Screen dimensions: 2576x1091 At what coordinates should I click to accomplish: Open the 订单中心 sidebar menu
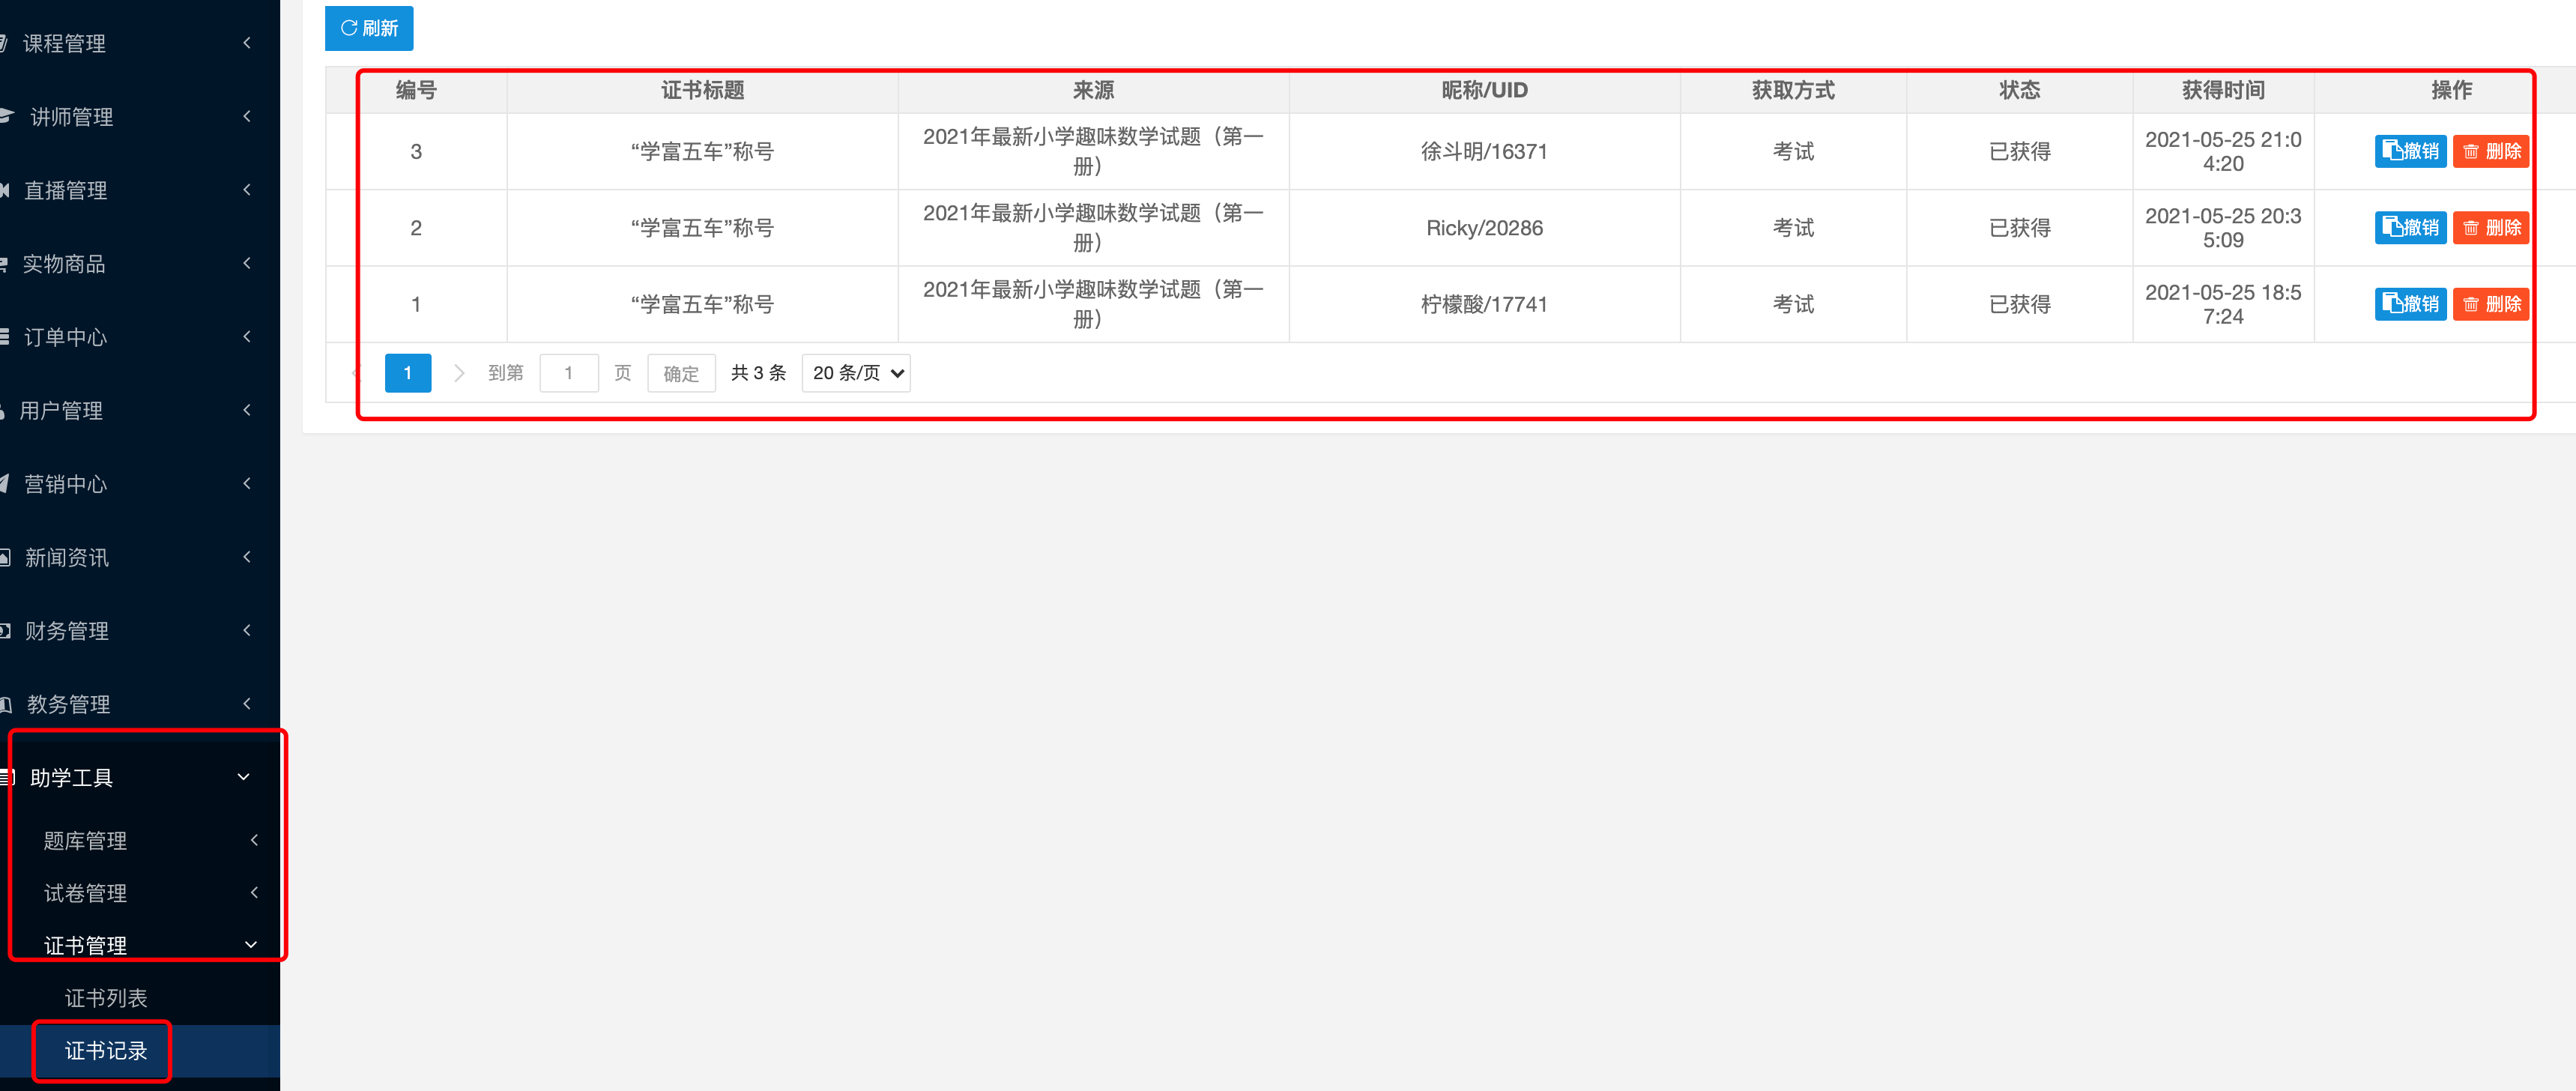pos(140,337)
